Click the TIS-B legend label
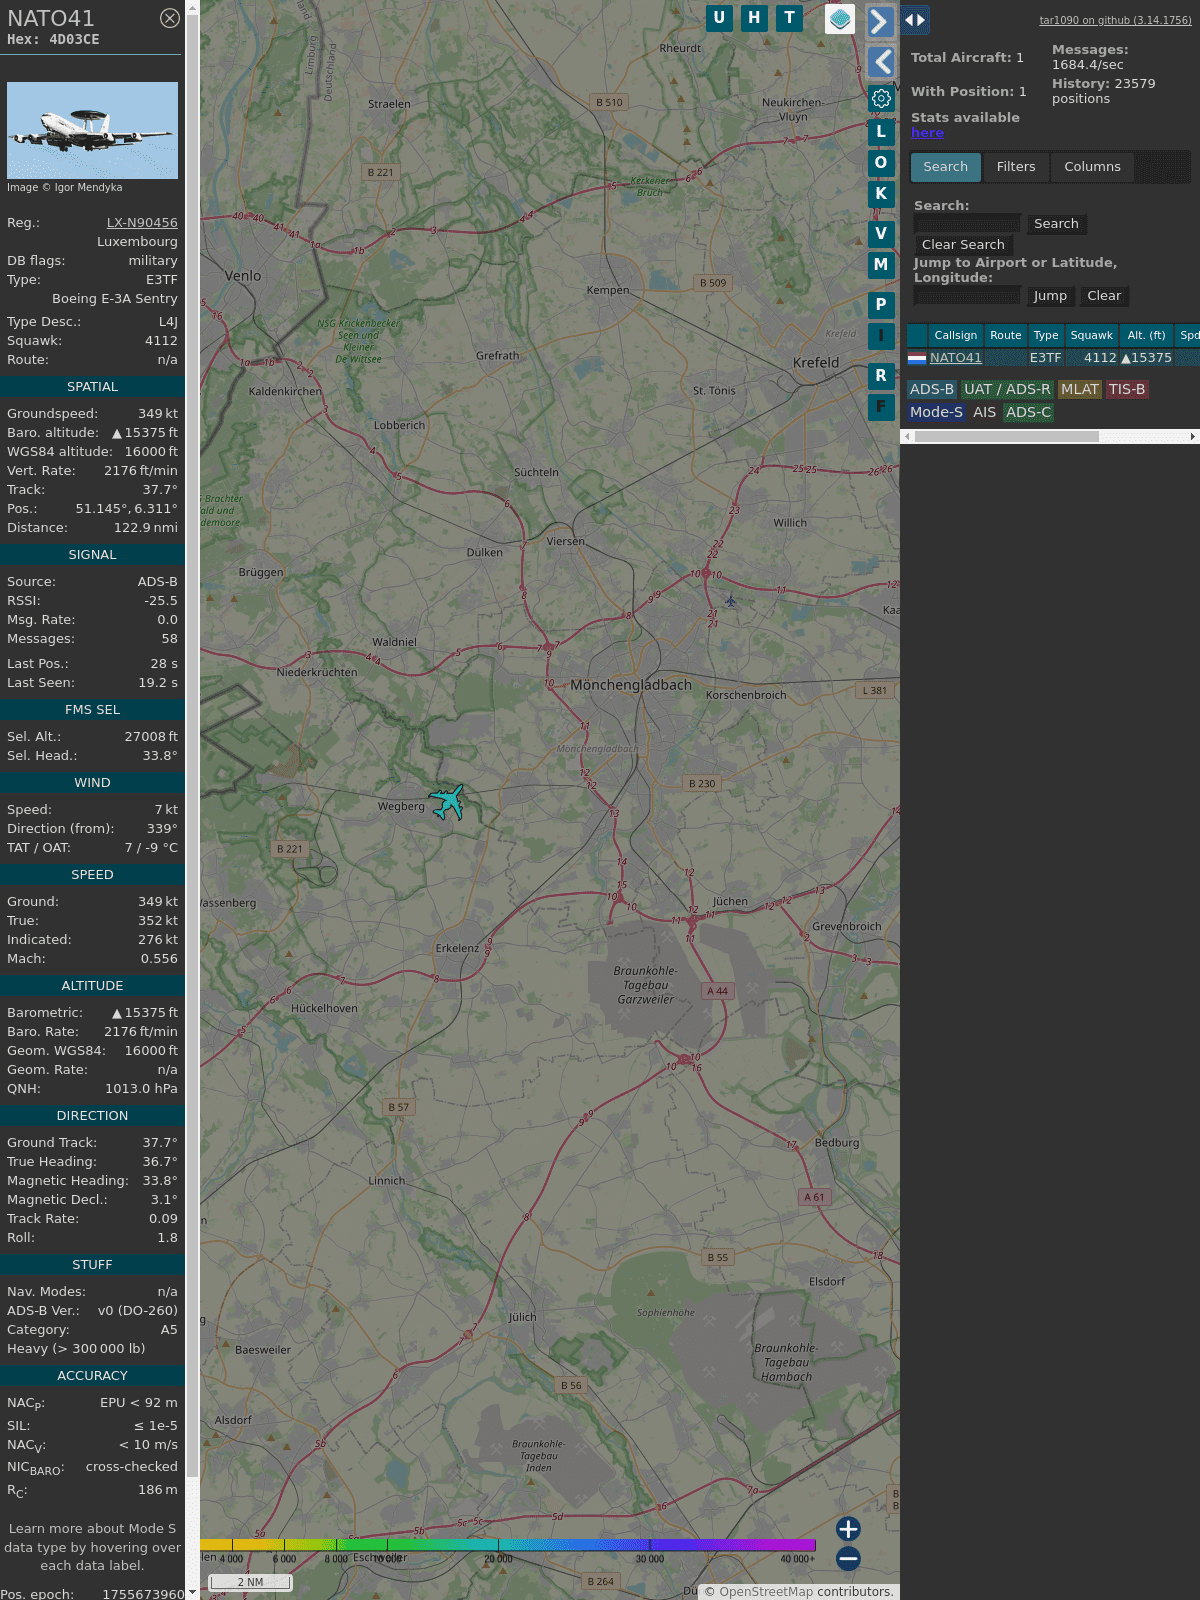Viewport: 1200px width, 1600px height. (1126, 390)
